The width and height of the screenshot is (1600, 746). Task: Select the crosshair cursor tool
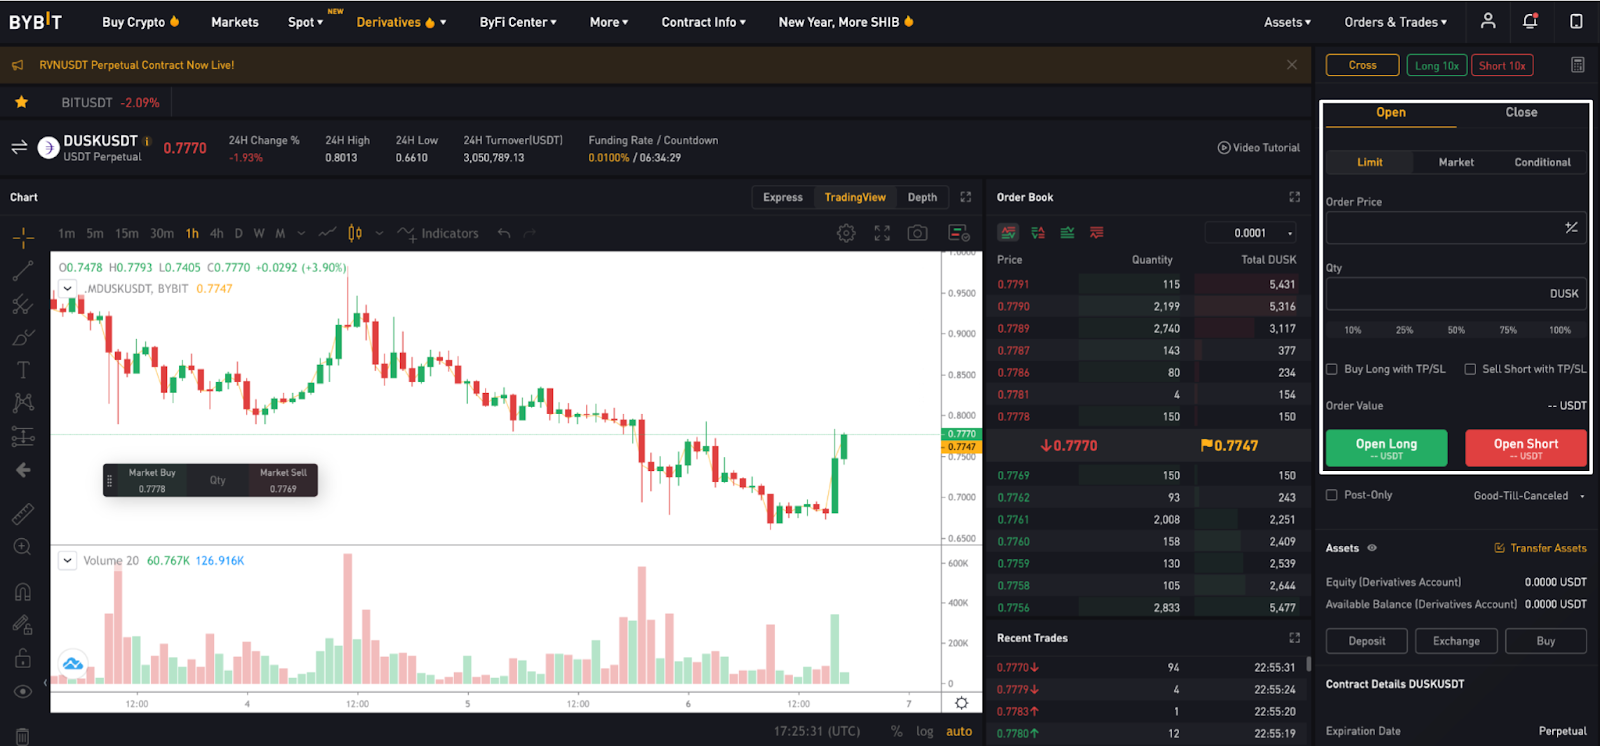[x=23, y=237]
